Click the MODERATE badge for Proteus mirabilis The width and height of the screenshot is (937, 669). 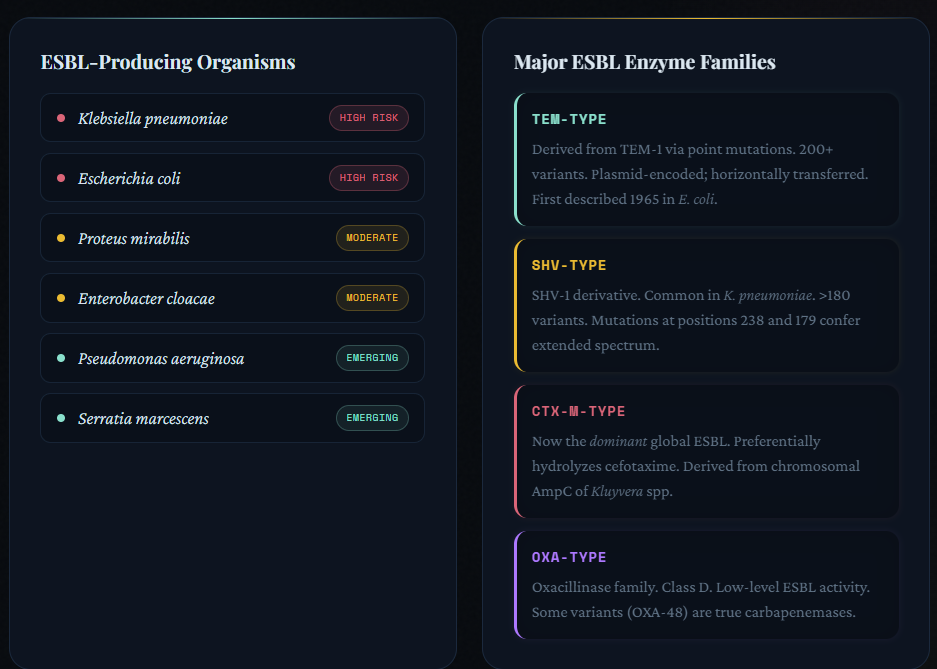372,238
